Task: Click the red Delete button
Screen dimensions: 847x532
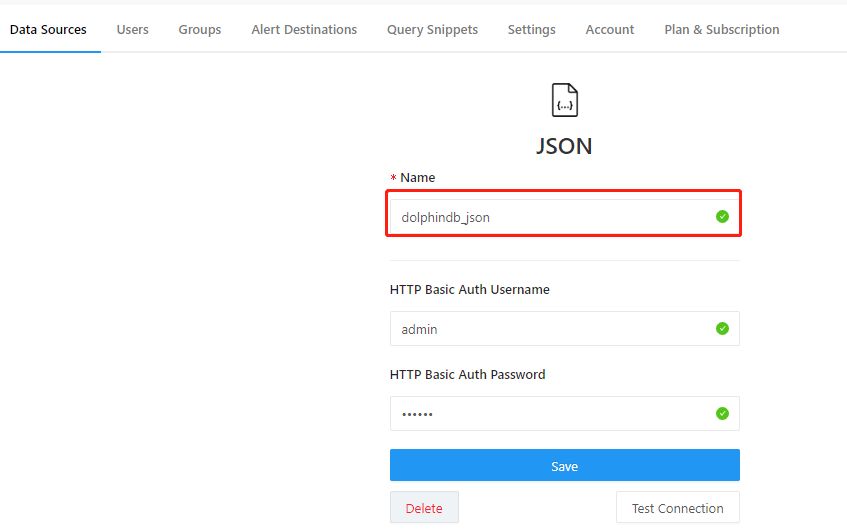Action: [424, 508]
